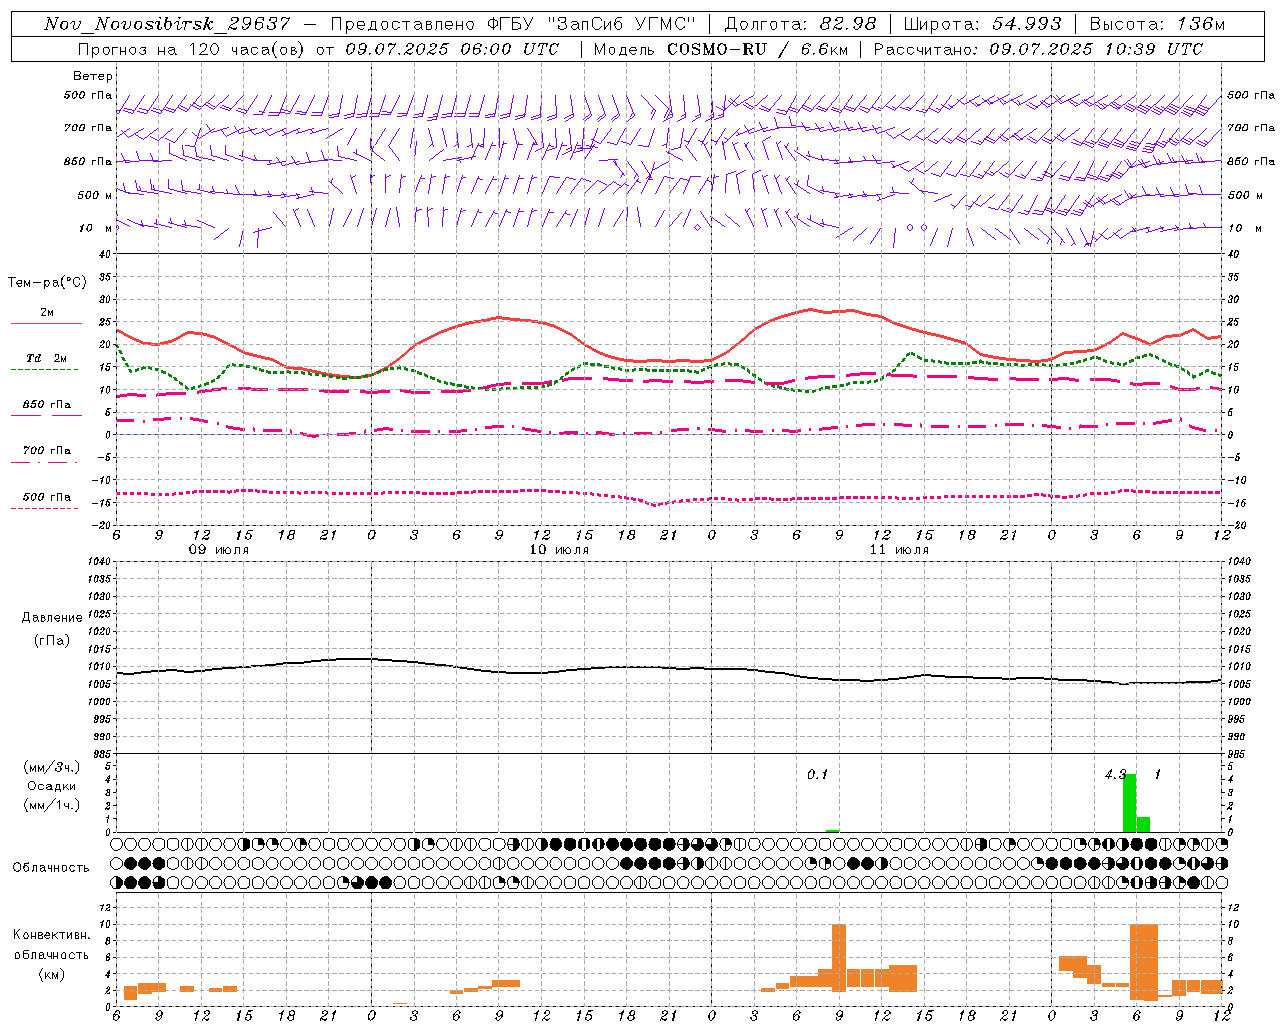Click the Тем-ра(°C) temperature panel label

coord(47,283)
